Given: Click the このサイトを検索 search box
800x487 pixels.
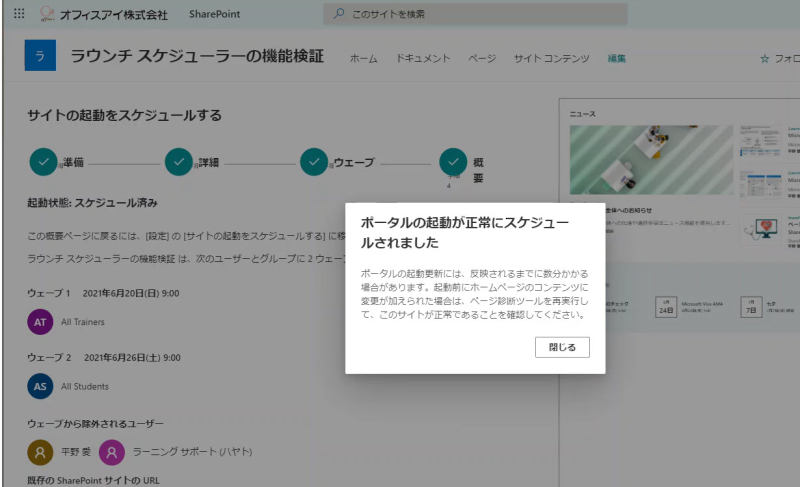Looking at the screenshot, I should point(476,14).
